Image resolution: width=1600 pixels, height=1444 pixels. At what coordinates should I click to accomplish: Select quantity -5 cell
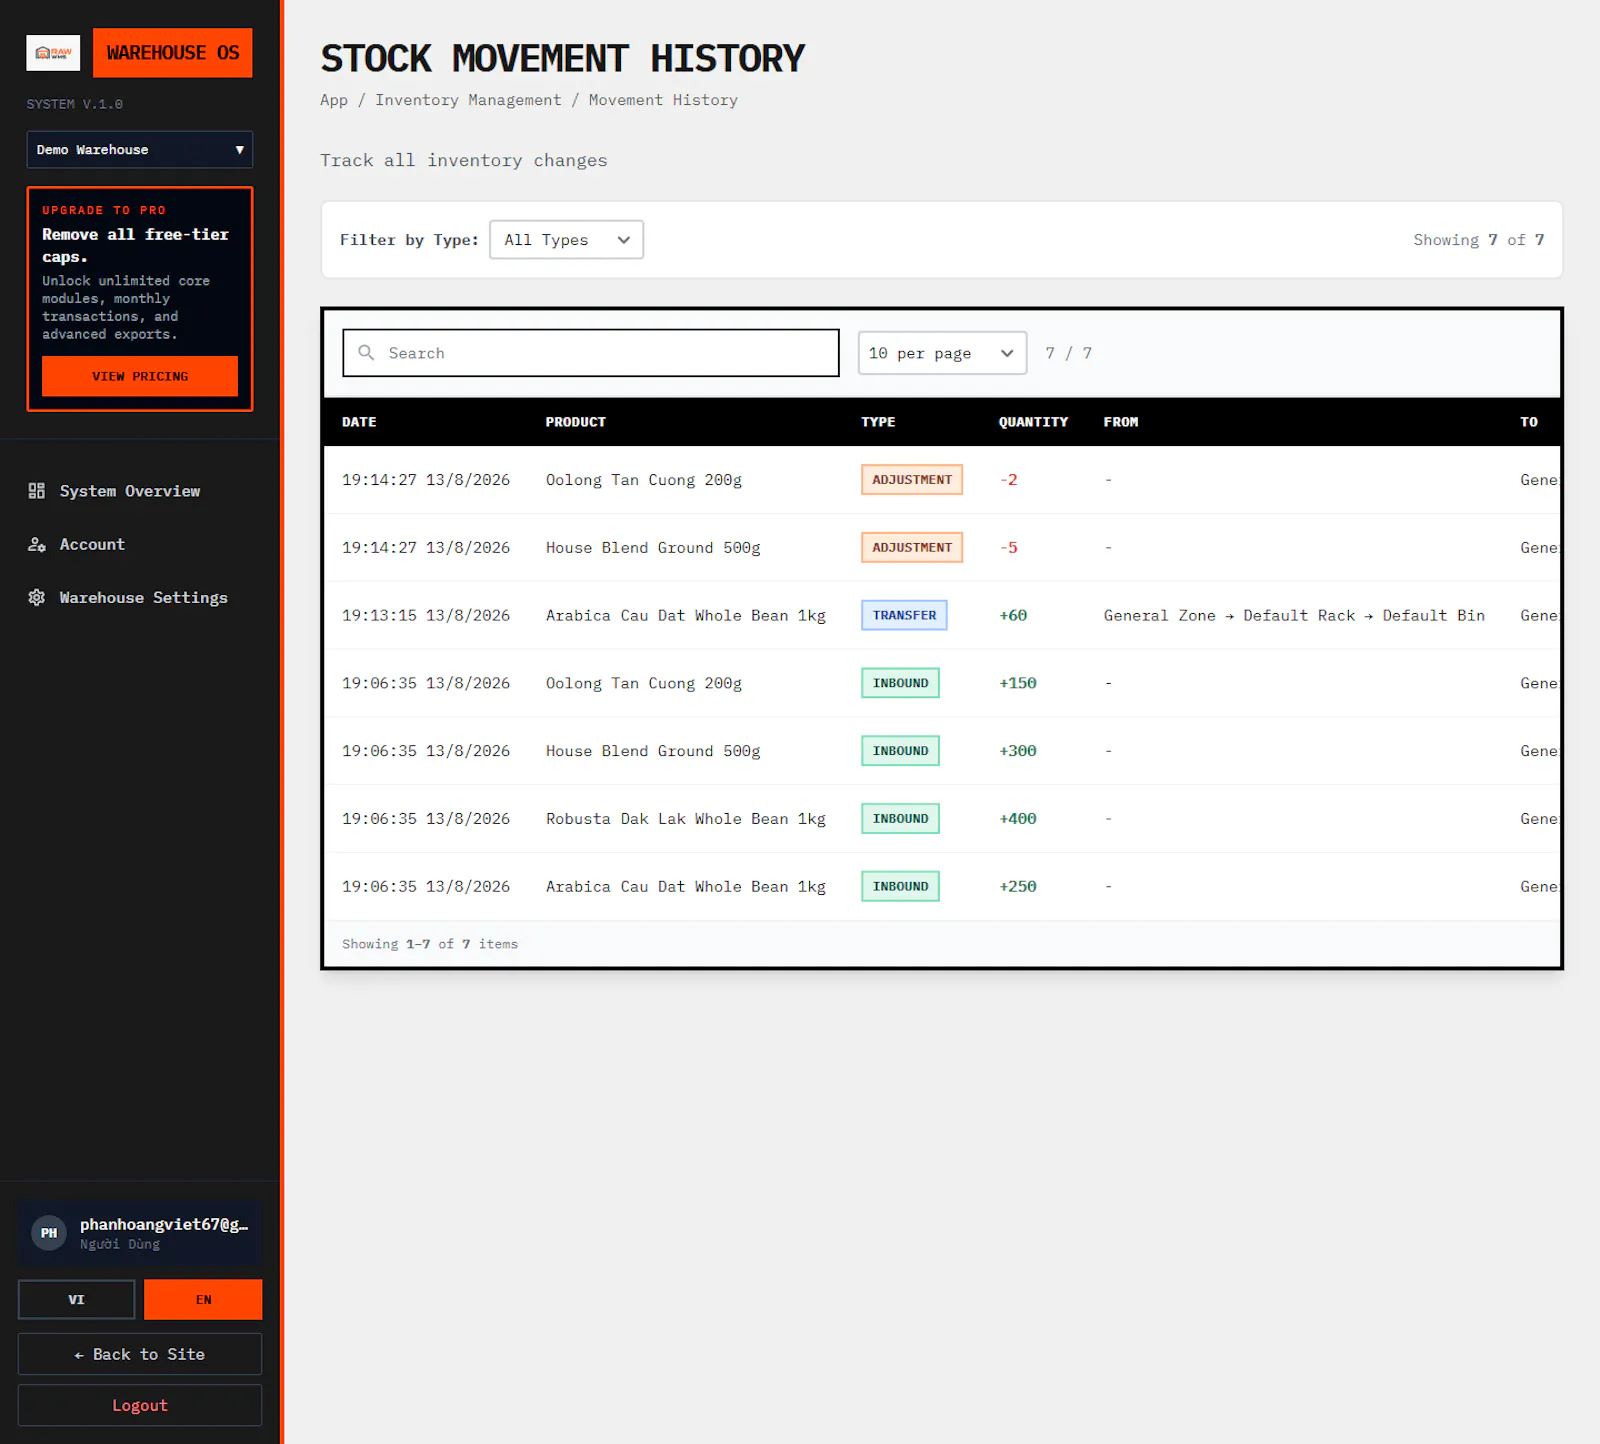click(1008, 548)
